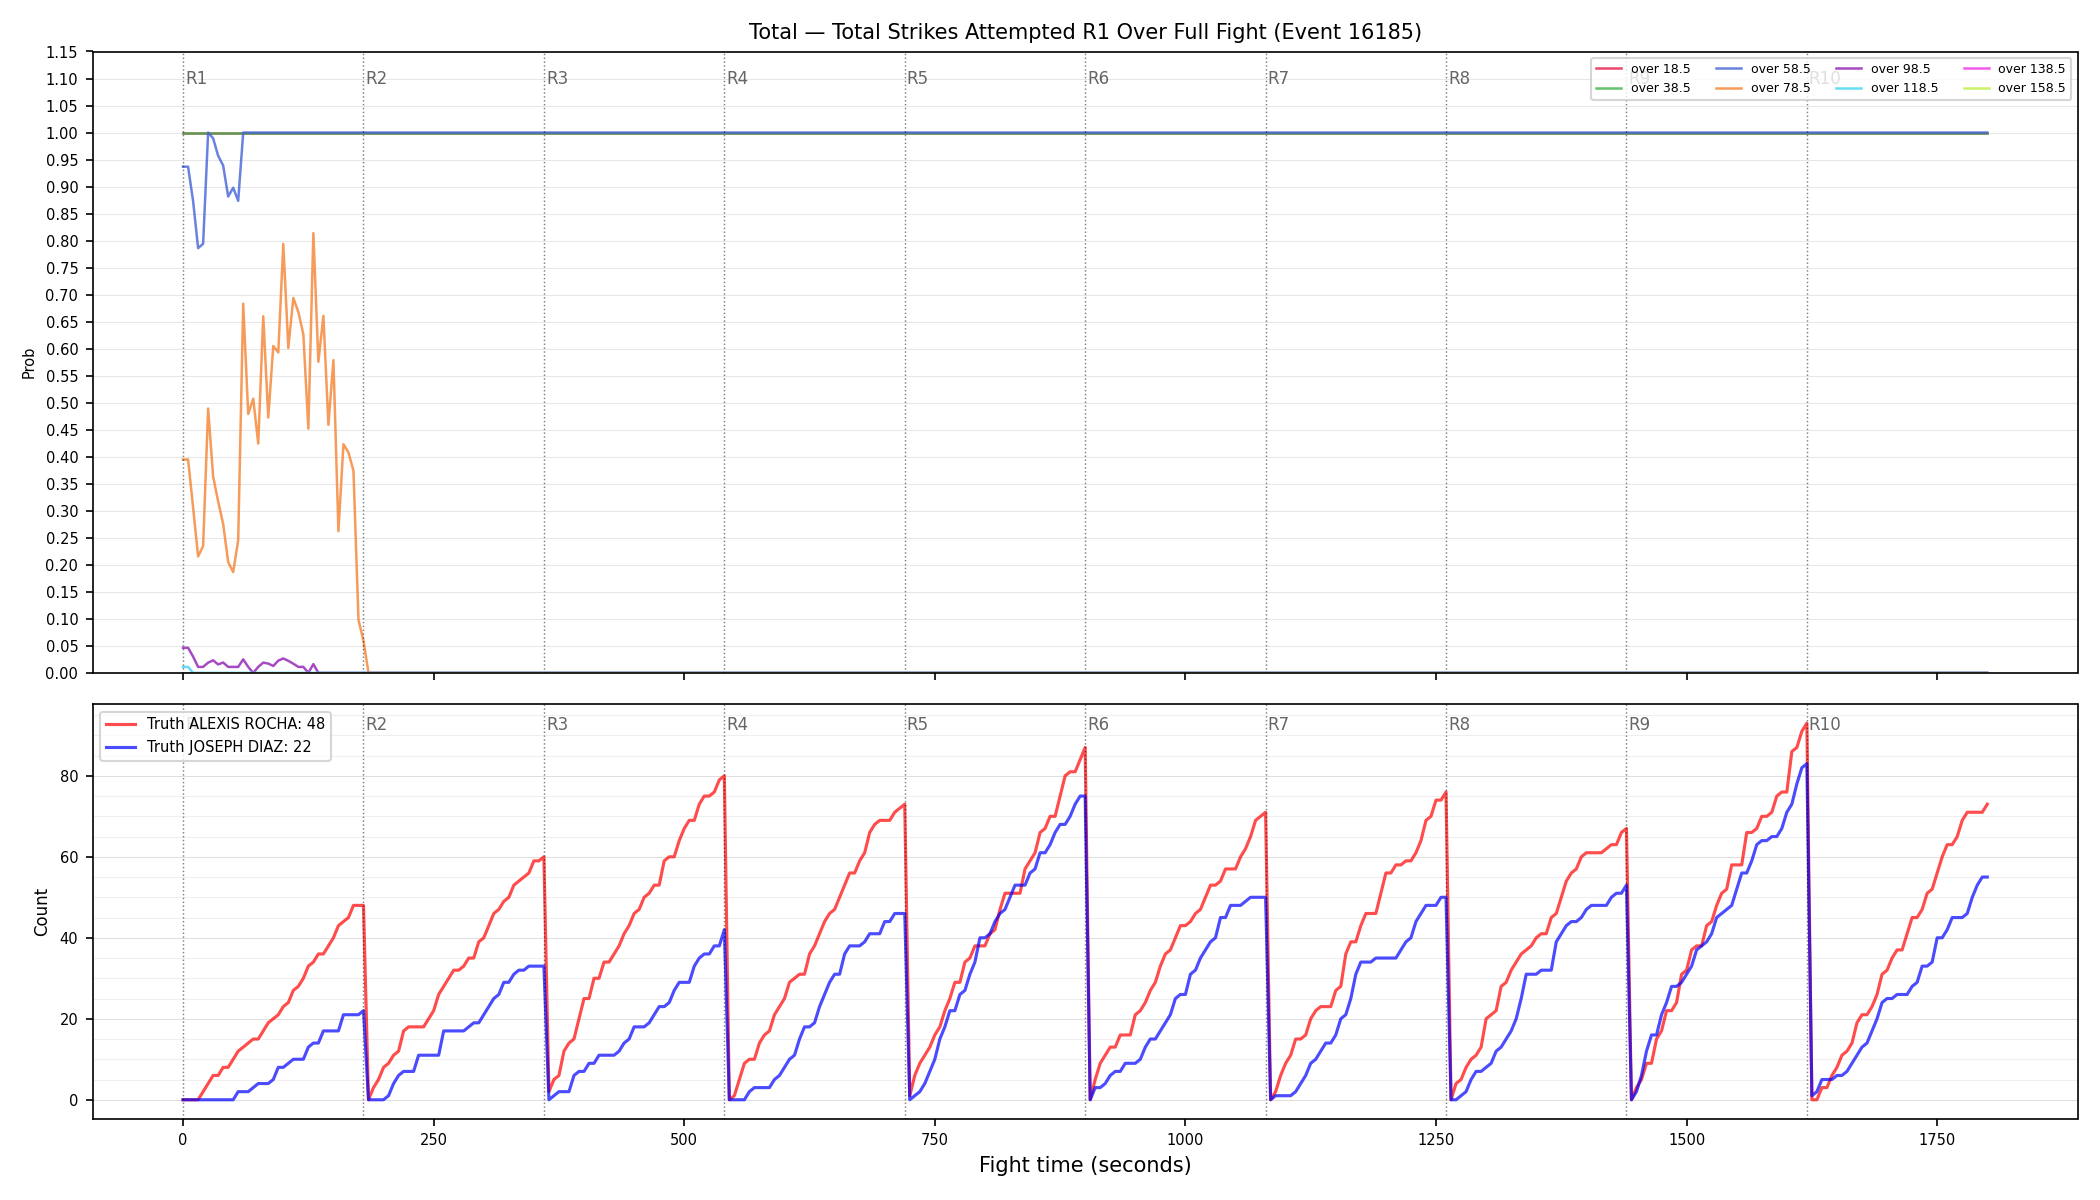Click the R8 round label in the probability chart
Viewport: 2100px width, 1200px height.
tap(1459, 78)
